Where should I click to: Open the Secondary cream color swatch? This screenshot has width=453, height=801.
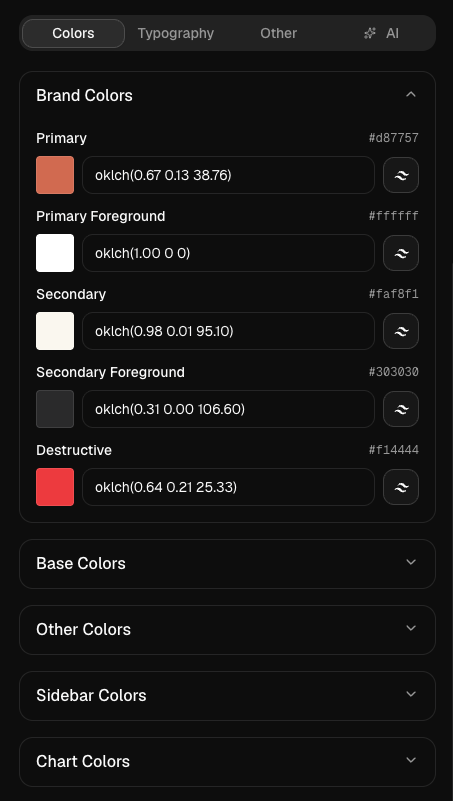point(55,331)
